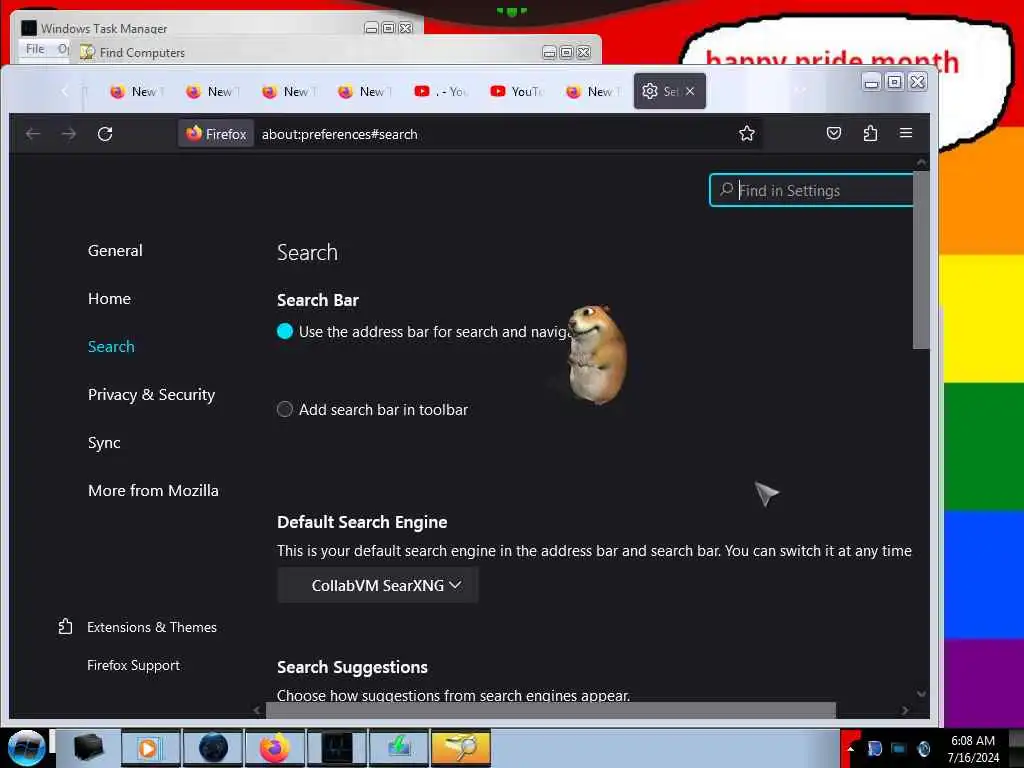Open the Windows Start orb

pos(26,748)
